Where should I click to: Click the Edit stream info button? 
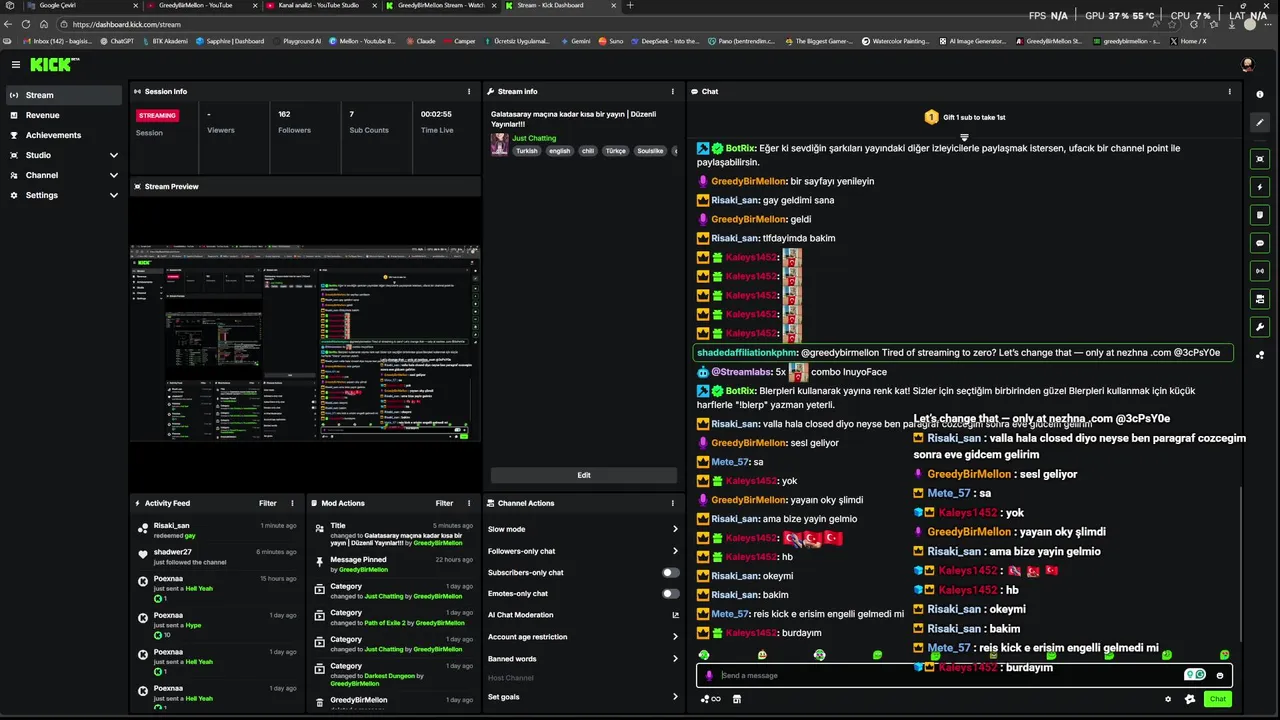[x=583, y=475]
